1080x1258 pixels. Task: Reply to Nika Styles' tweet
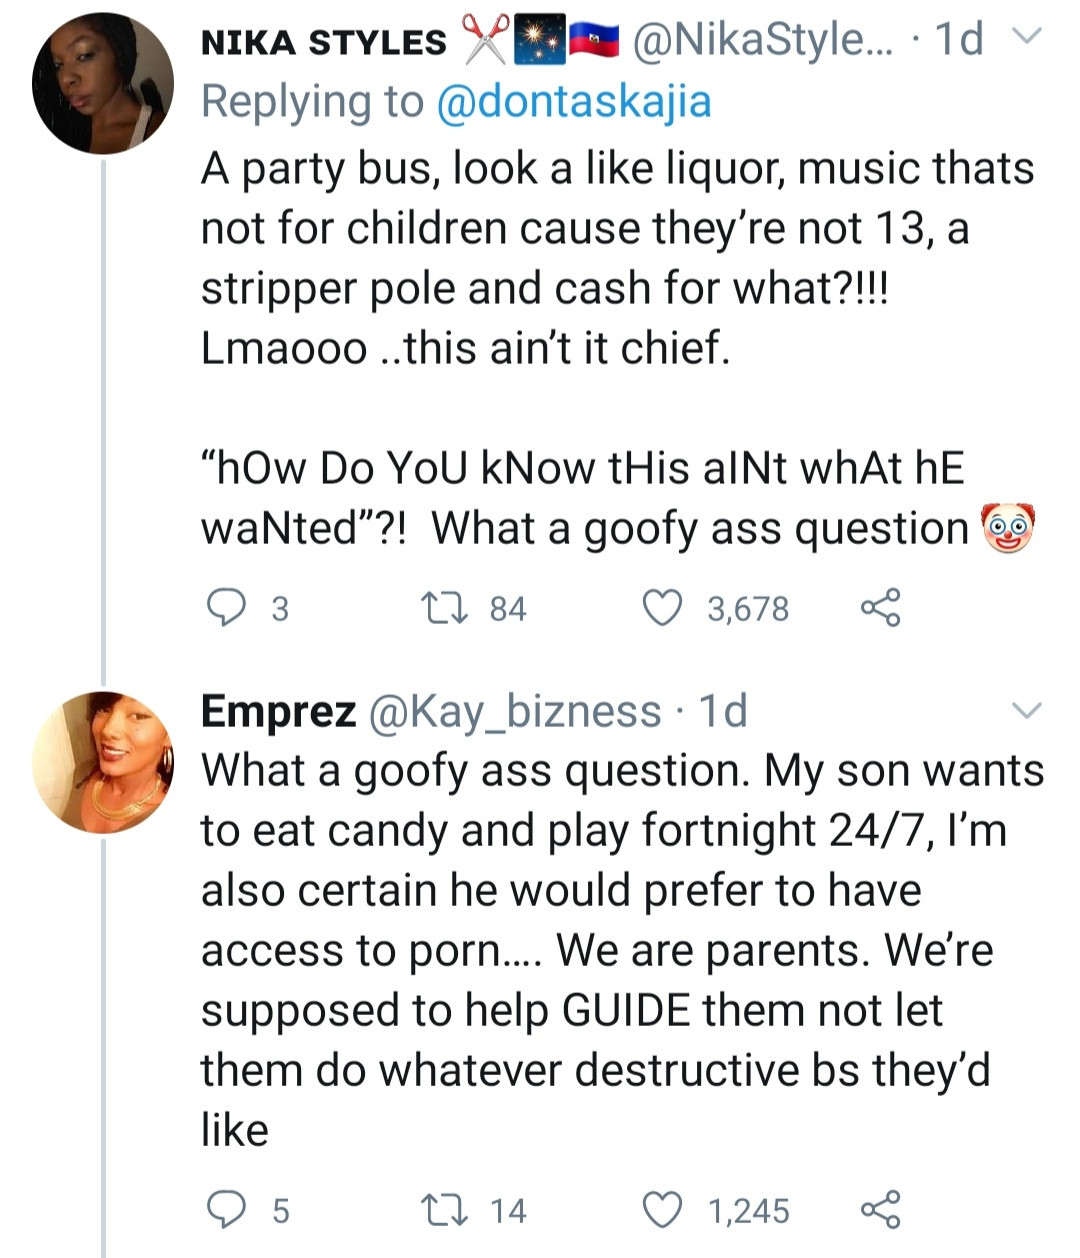pyautogui.click(x=226, y=607)
